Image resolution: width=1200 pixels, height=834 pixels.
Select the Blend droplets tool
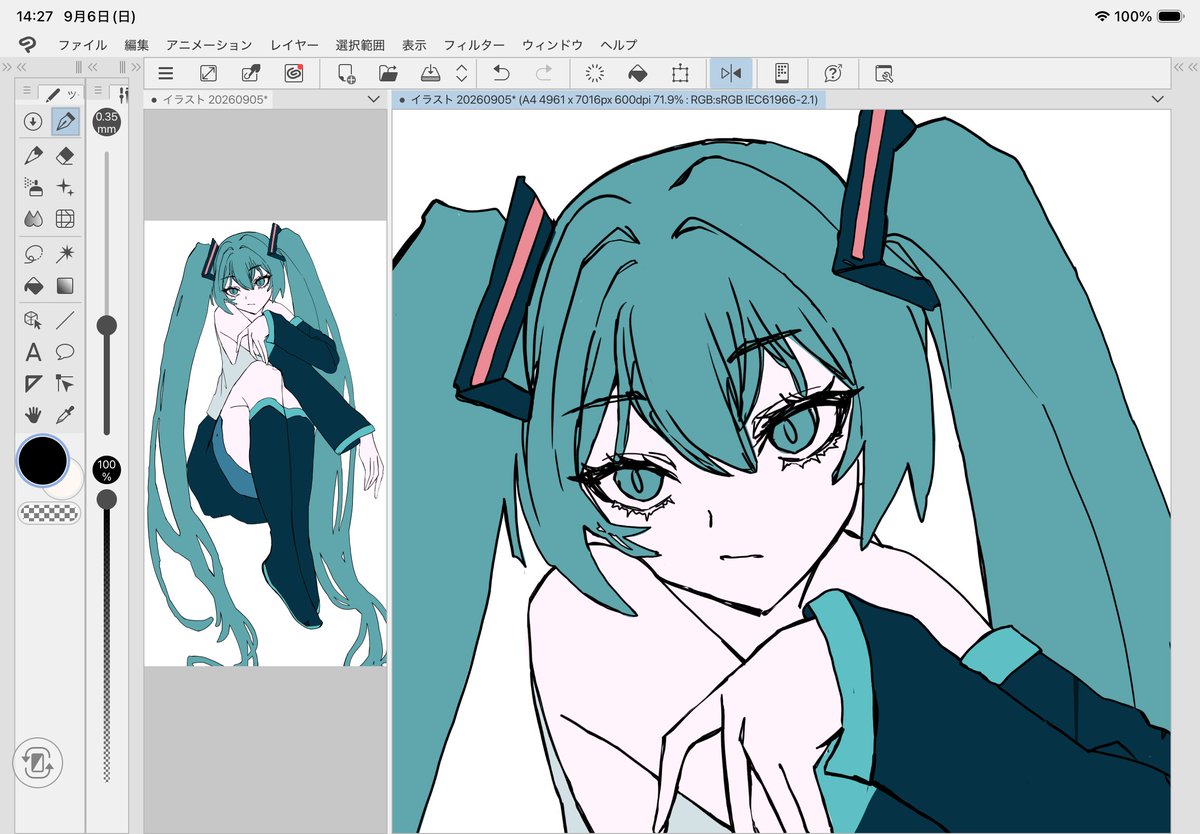tap(33, 219)
